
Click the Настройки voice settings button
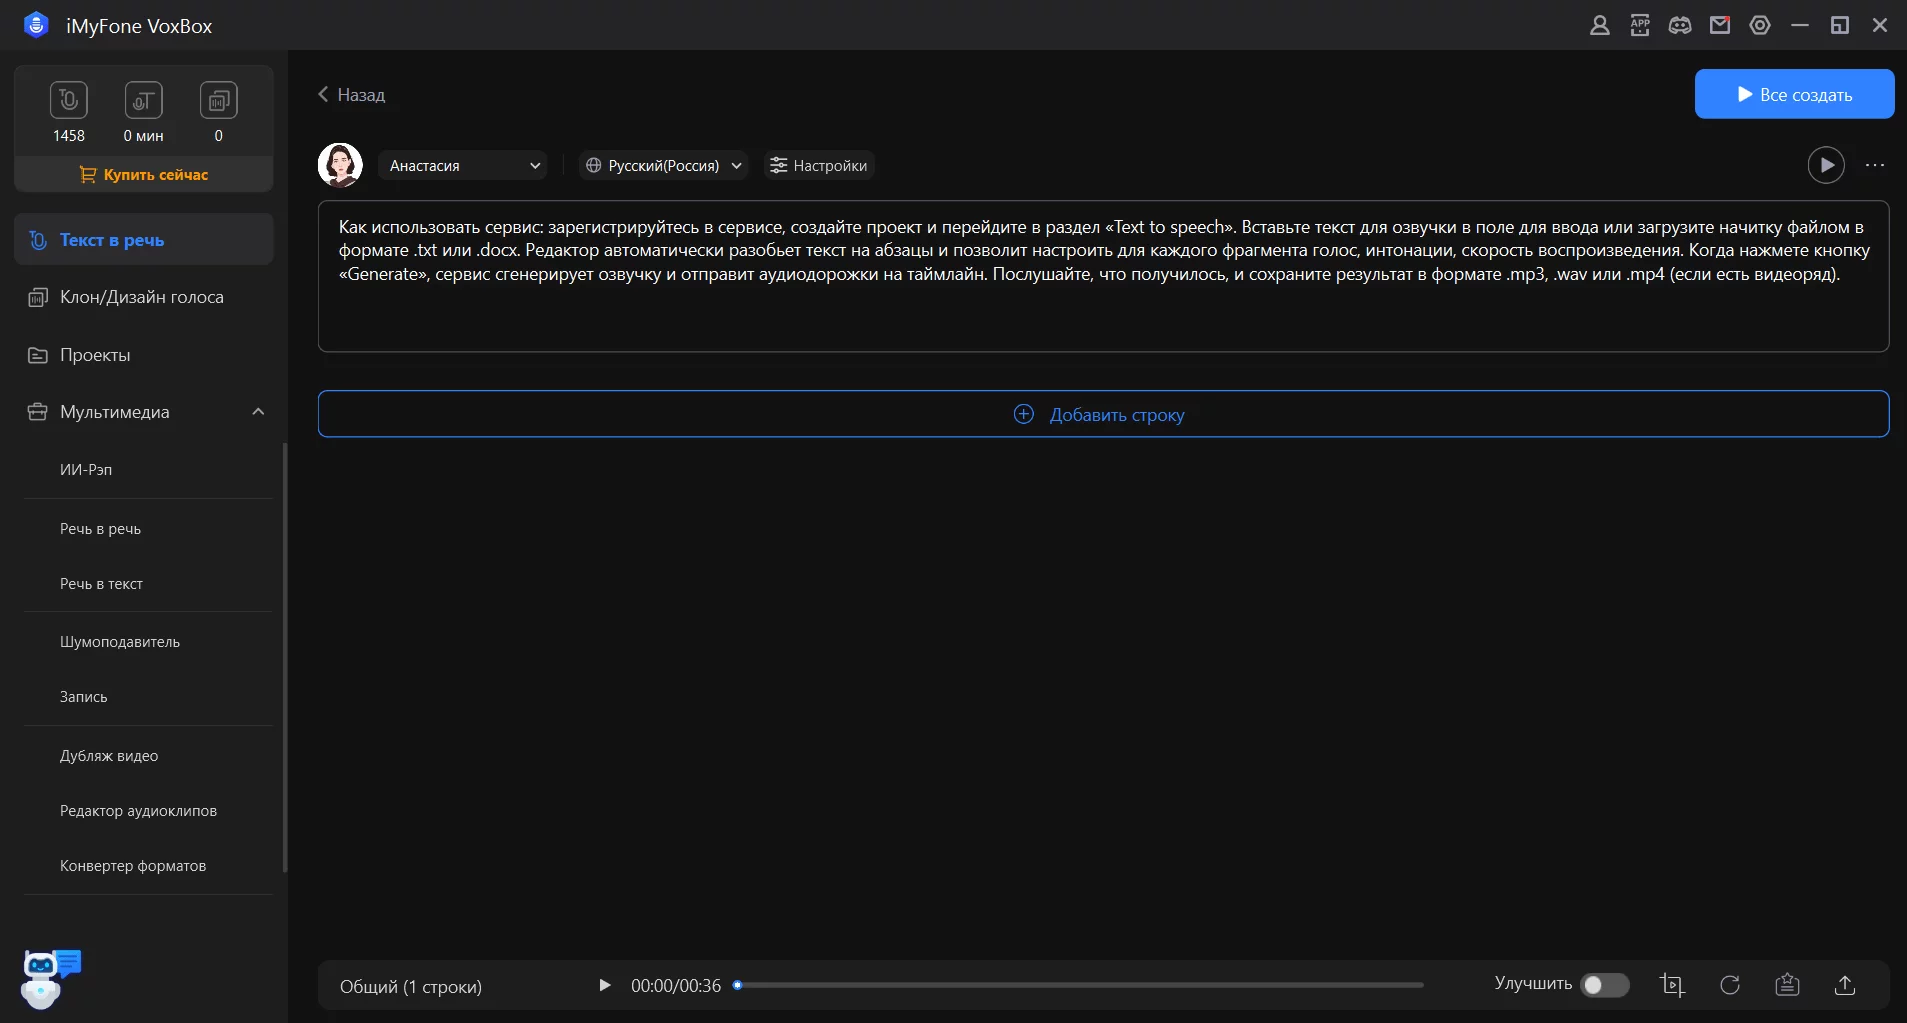(819, 166)
